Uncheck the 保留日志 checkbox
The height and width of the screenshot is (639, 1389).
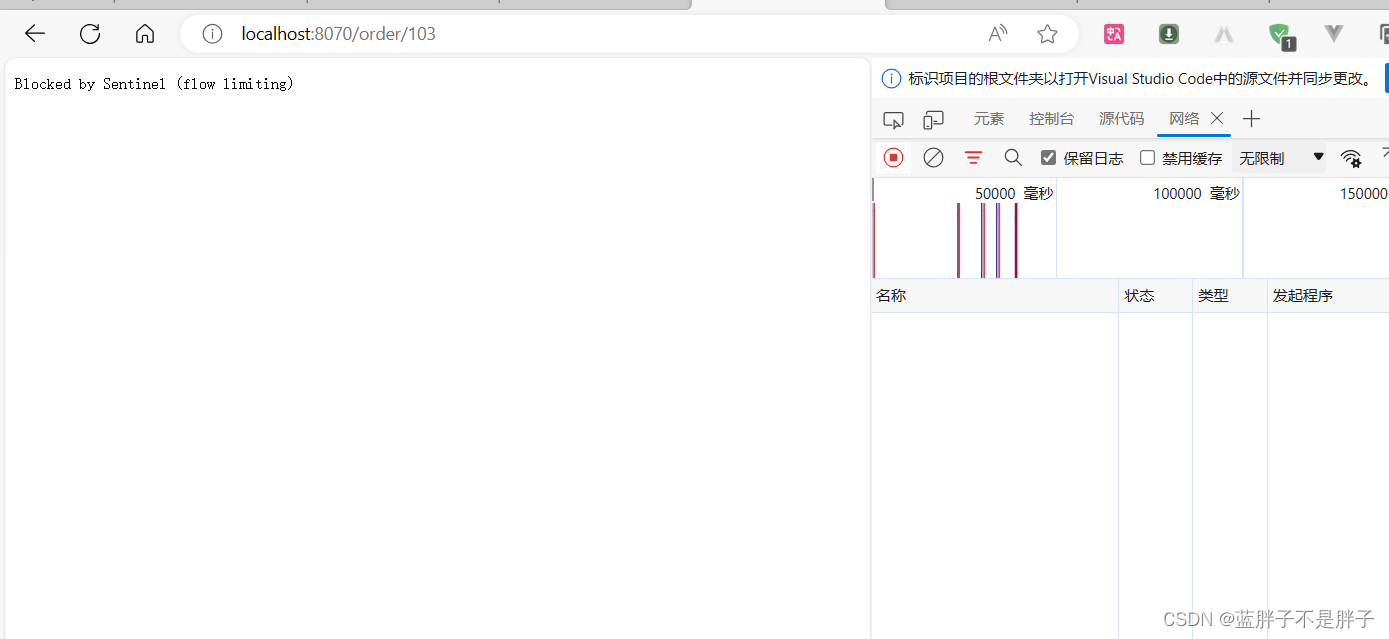(1048, 158)
